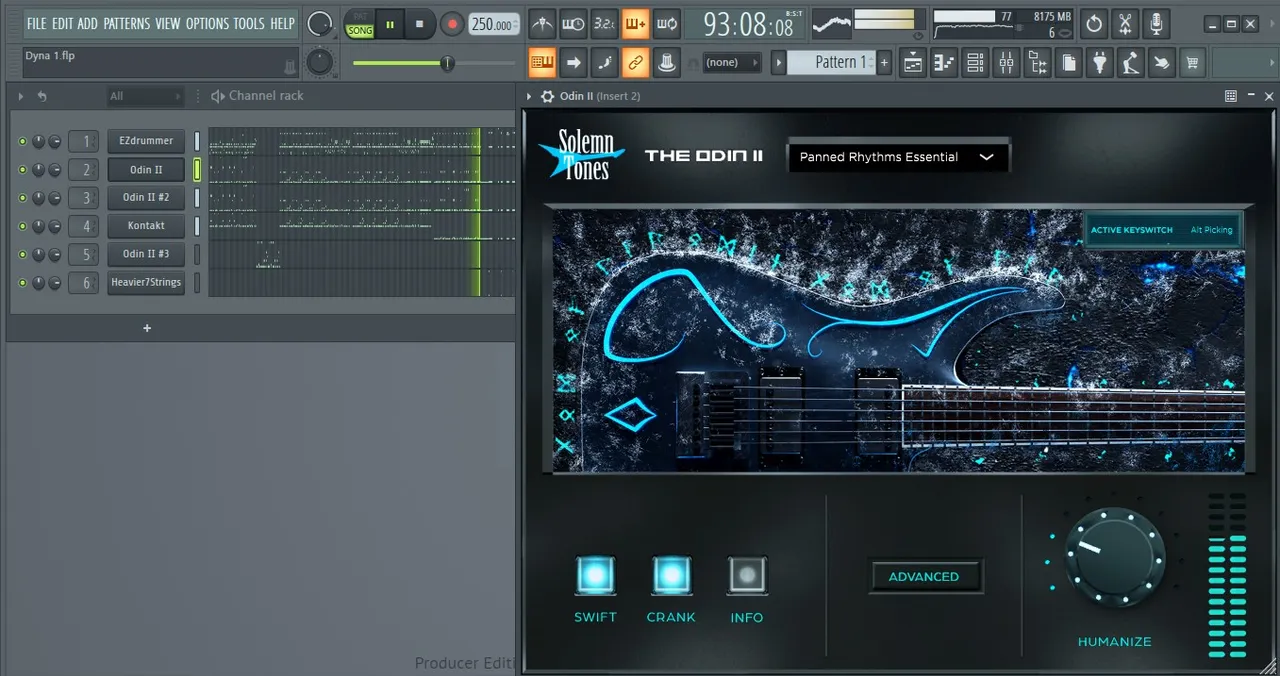
Task: Click the stop button in transport
Action: 419,24
